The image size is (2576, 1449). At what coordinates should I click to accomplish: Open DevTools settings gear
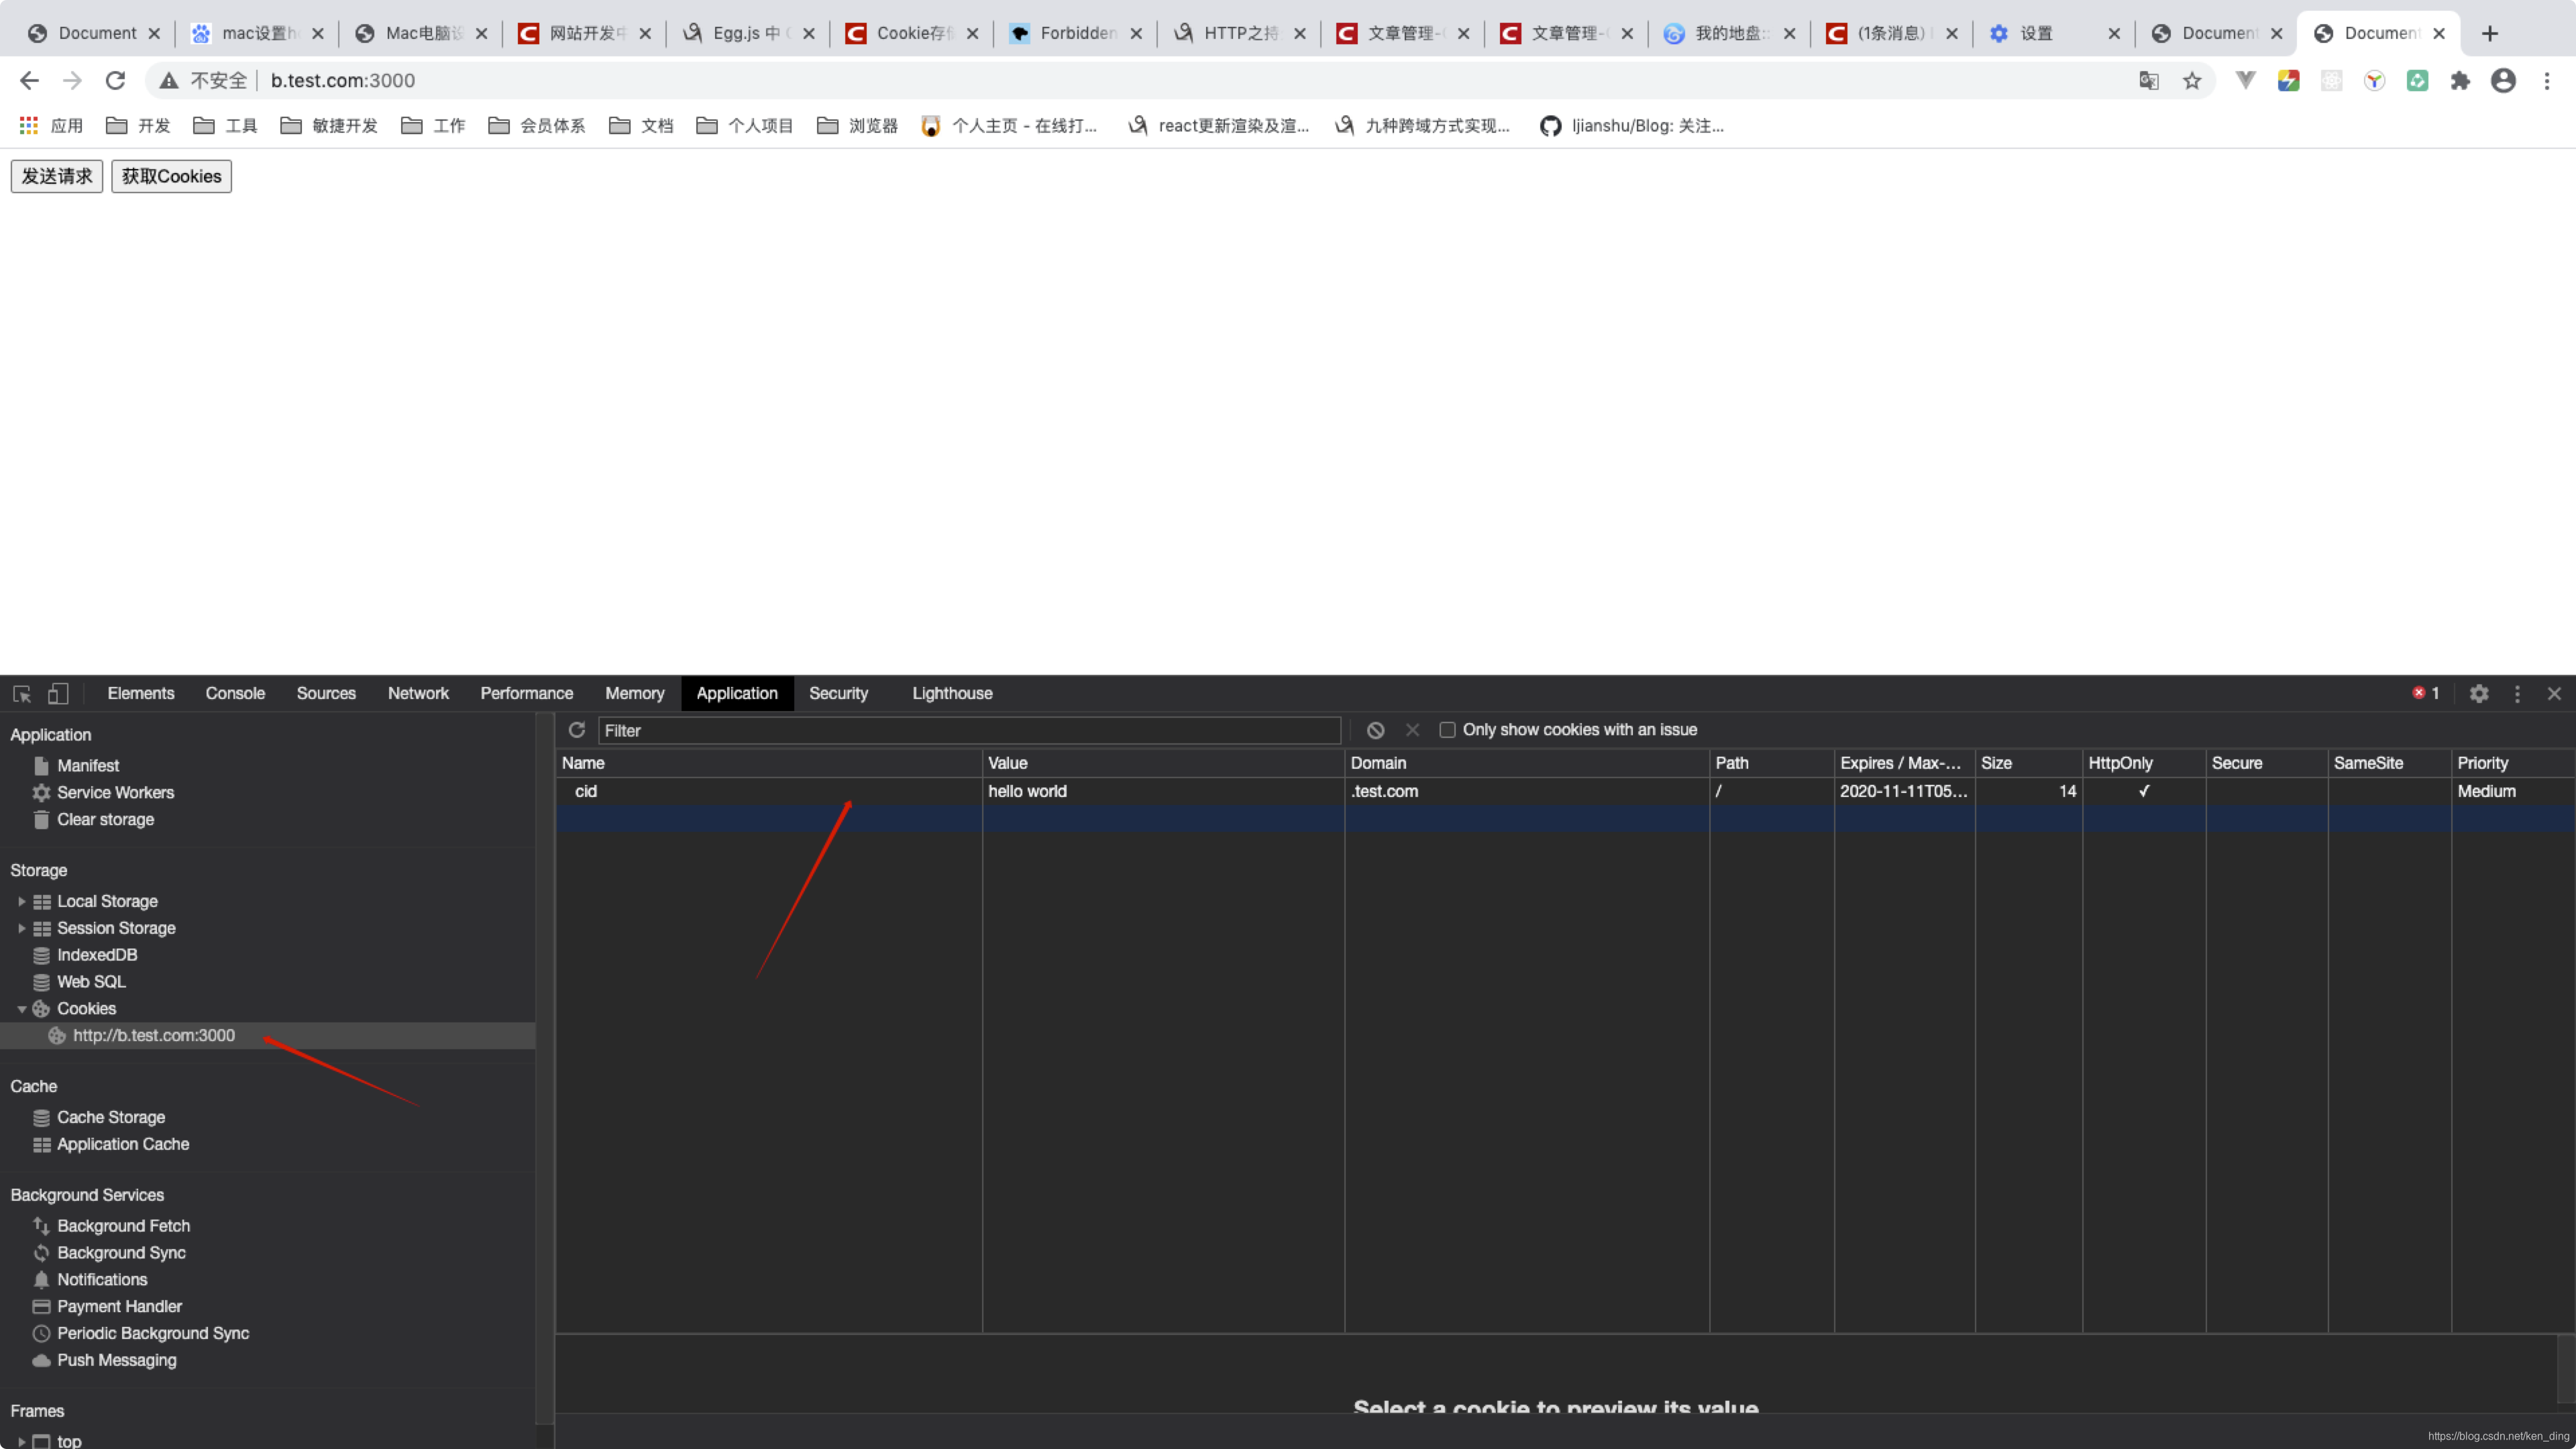pos(2478,693)
